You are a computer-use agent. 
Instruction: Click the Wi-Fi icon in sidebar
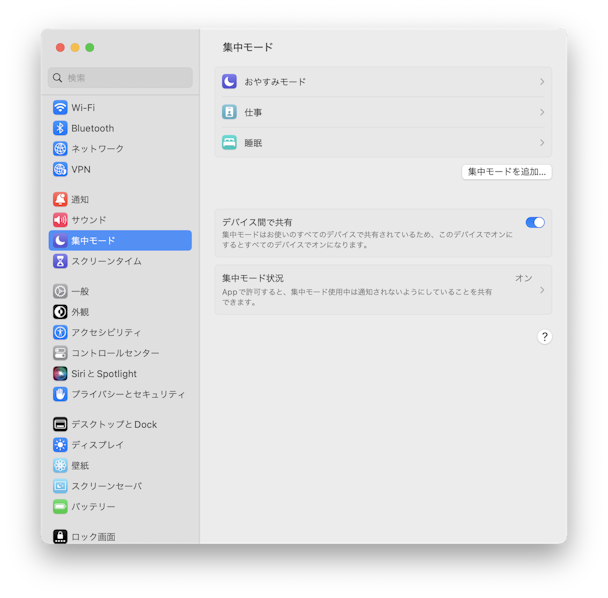pyautogui.click(x=60, y=107)
